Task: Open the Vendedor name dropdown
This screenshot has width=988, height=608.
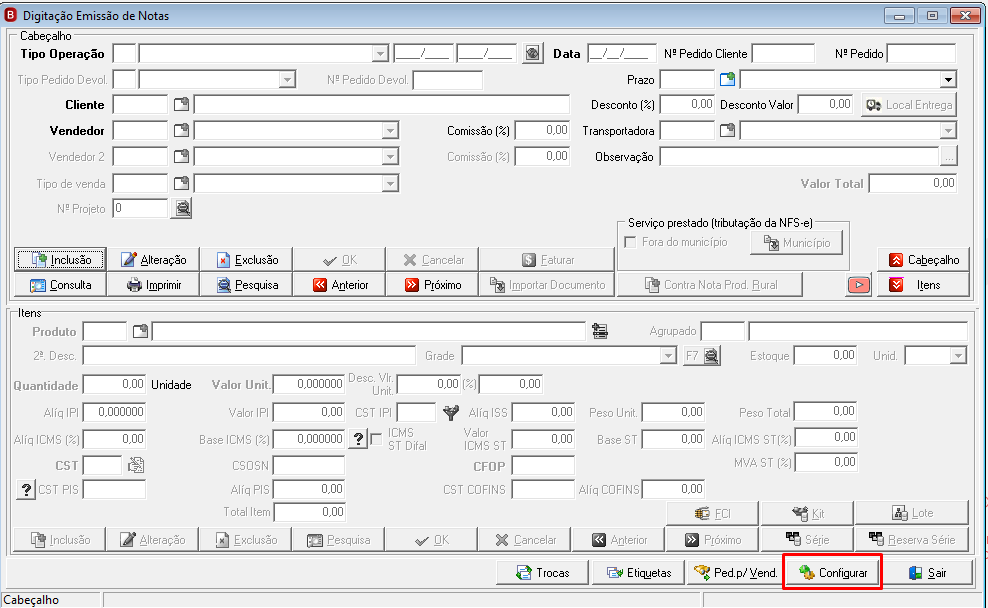Action: click(x=390, y=131)
